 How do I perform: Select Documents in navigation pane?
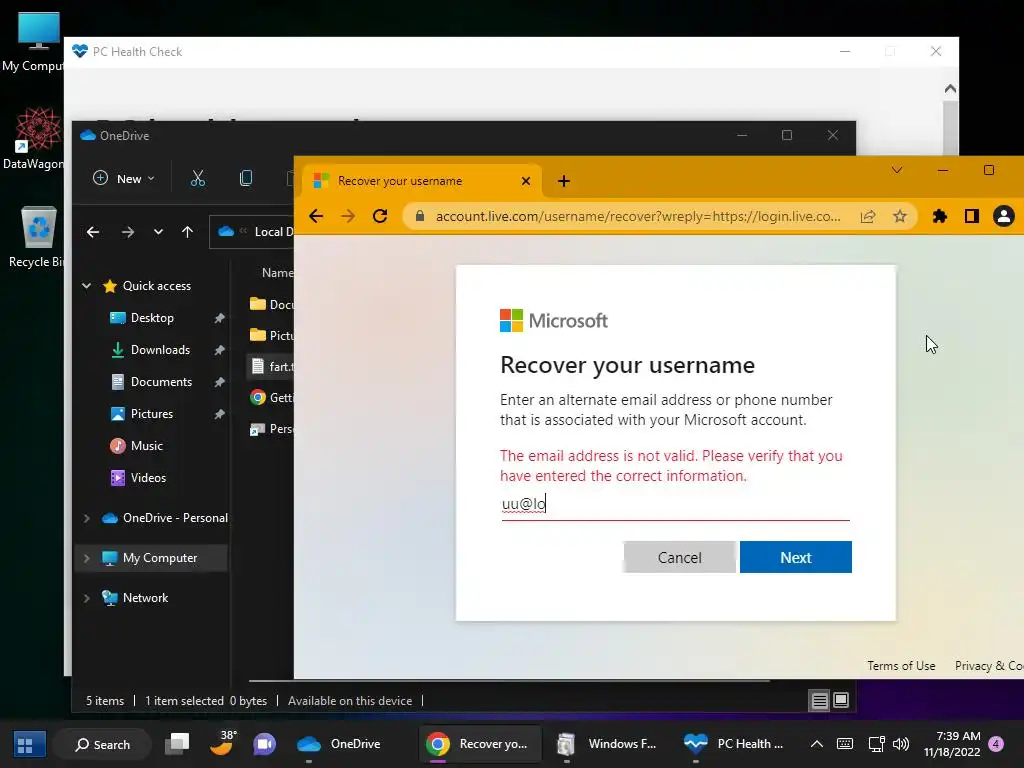[161, 382]
